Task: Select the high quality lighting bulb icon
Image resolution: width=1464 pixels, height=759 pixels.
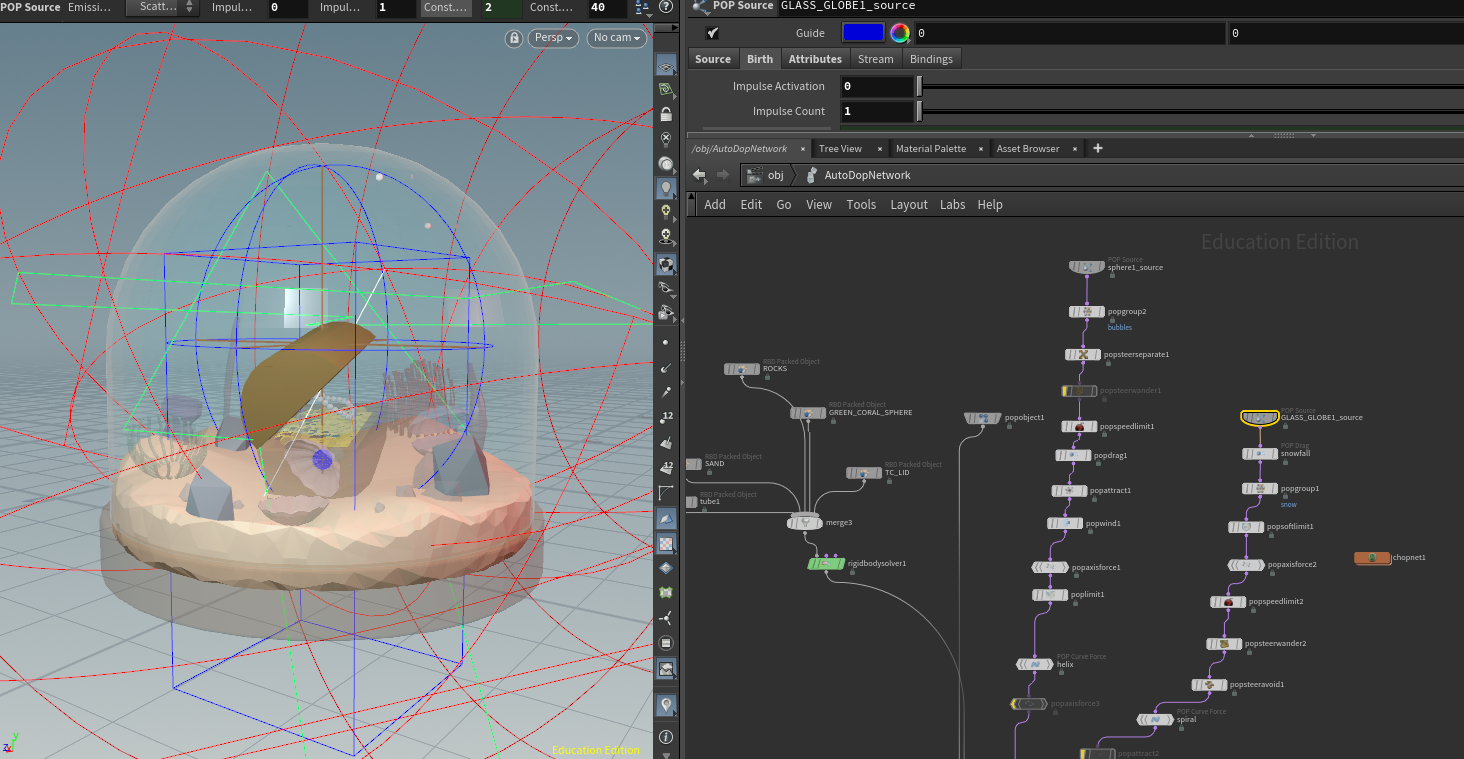Action: pyautogui.click(x=666, y=212)
